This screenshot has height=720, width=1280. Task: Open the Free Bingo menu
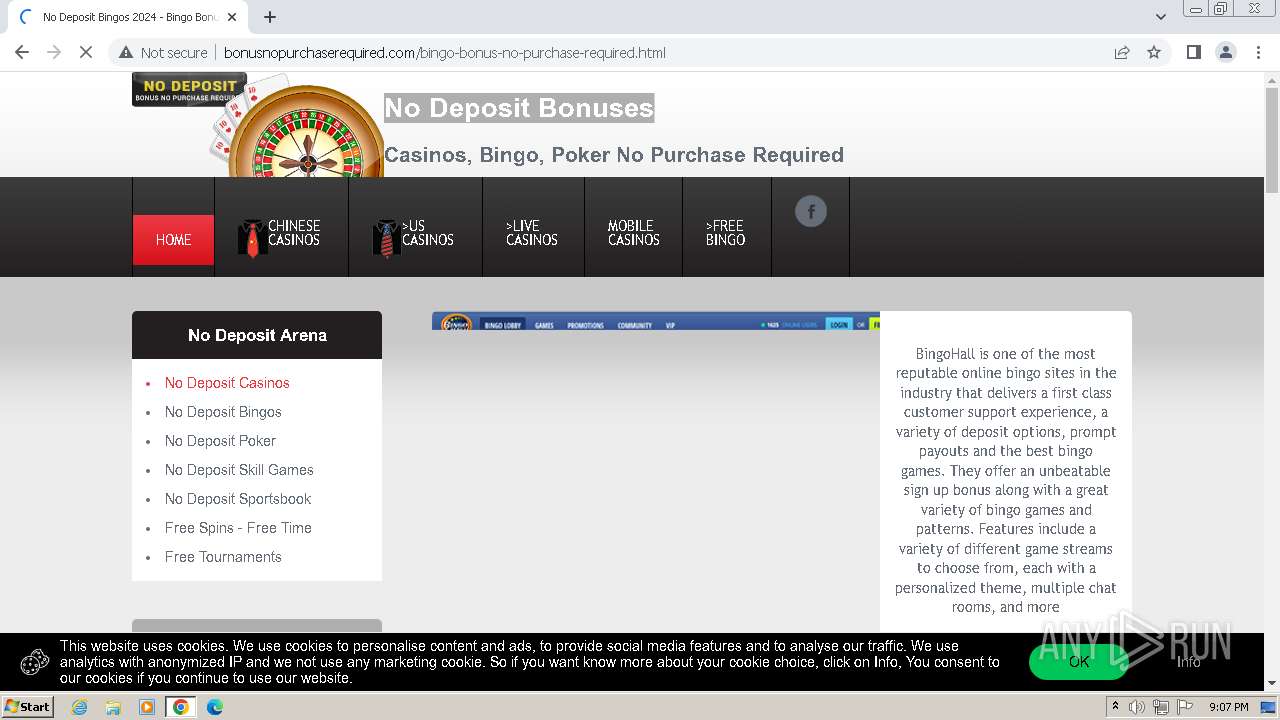726,234
